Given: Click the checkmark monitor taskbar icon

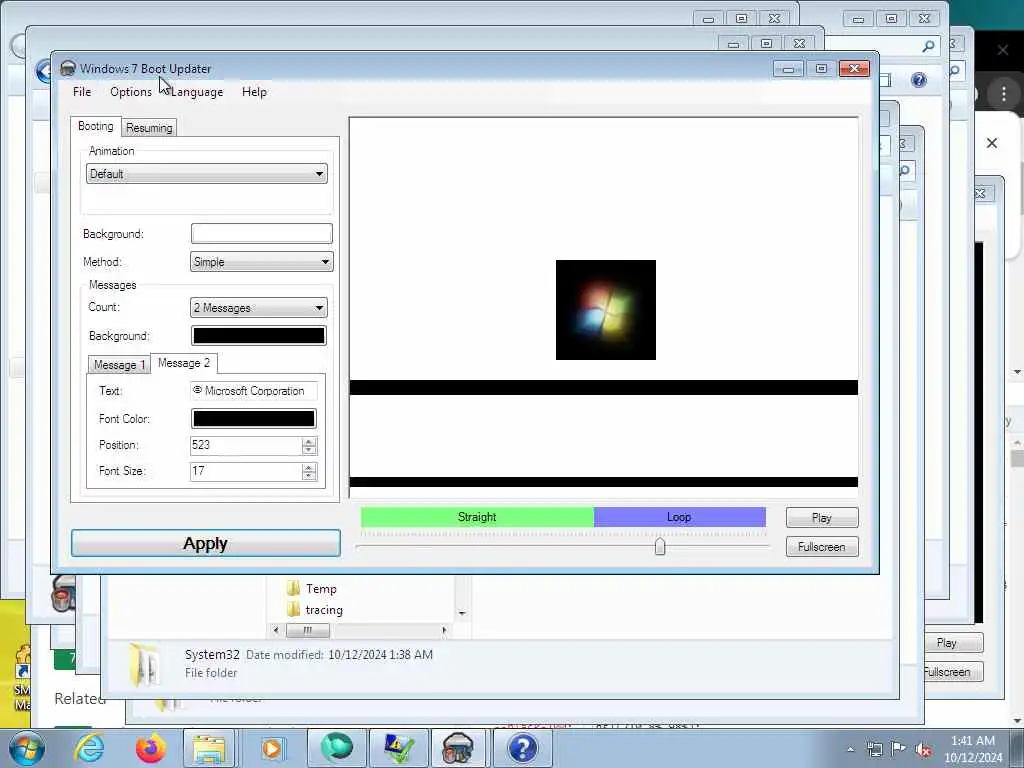Looking at the screenshot, I should (398, 749).
